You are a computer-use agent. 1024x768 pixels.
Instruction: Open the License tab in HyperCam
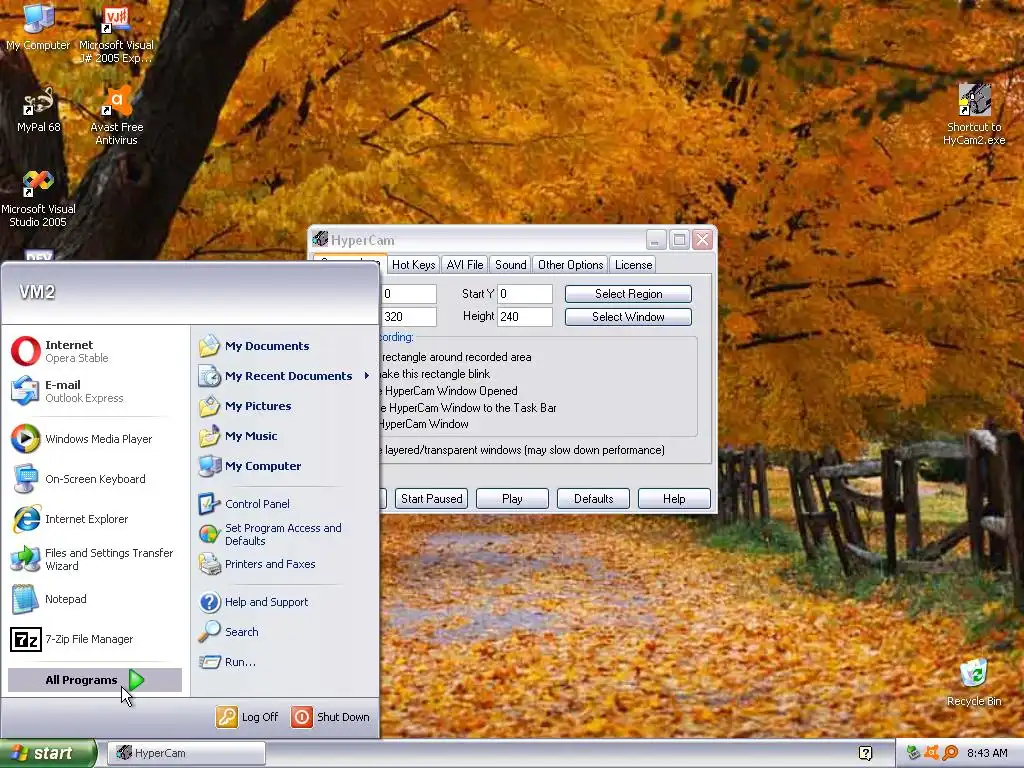pos(633,264)
